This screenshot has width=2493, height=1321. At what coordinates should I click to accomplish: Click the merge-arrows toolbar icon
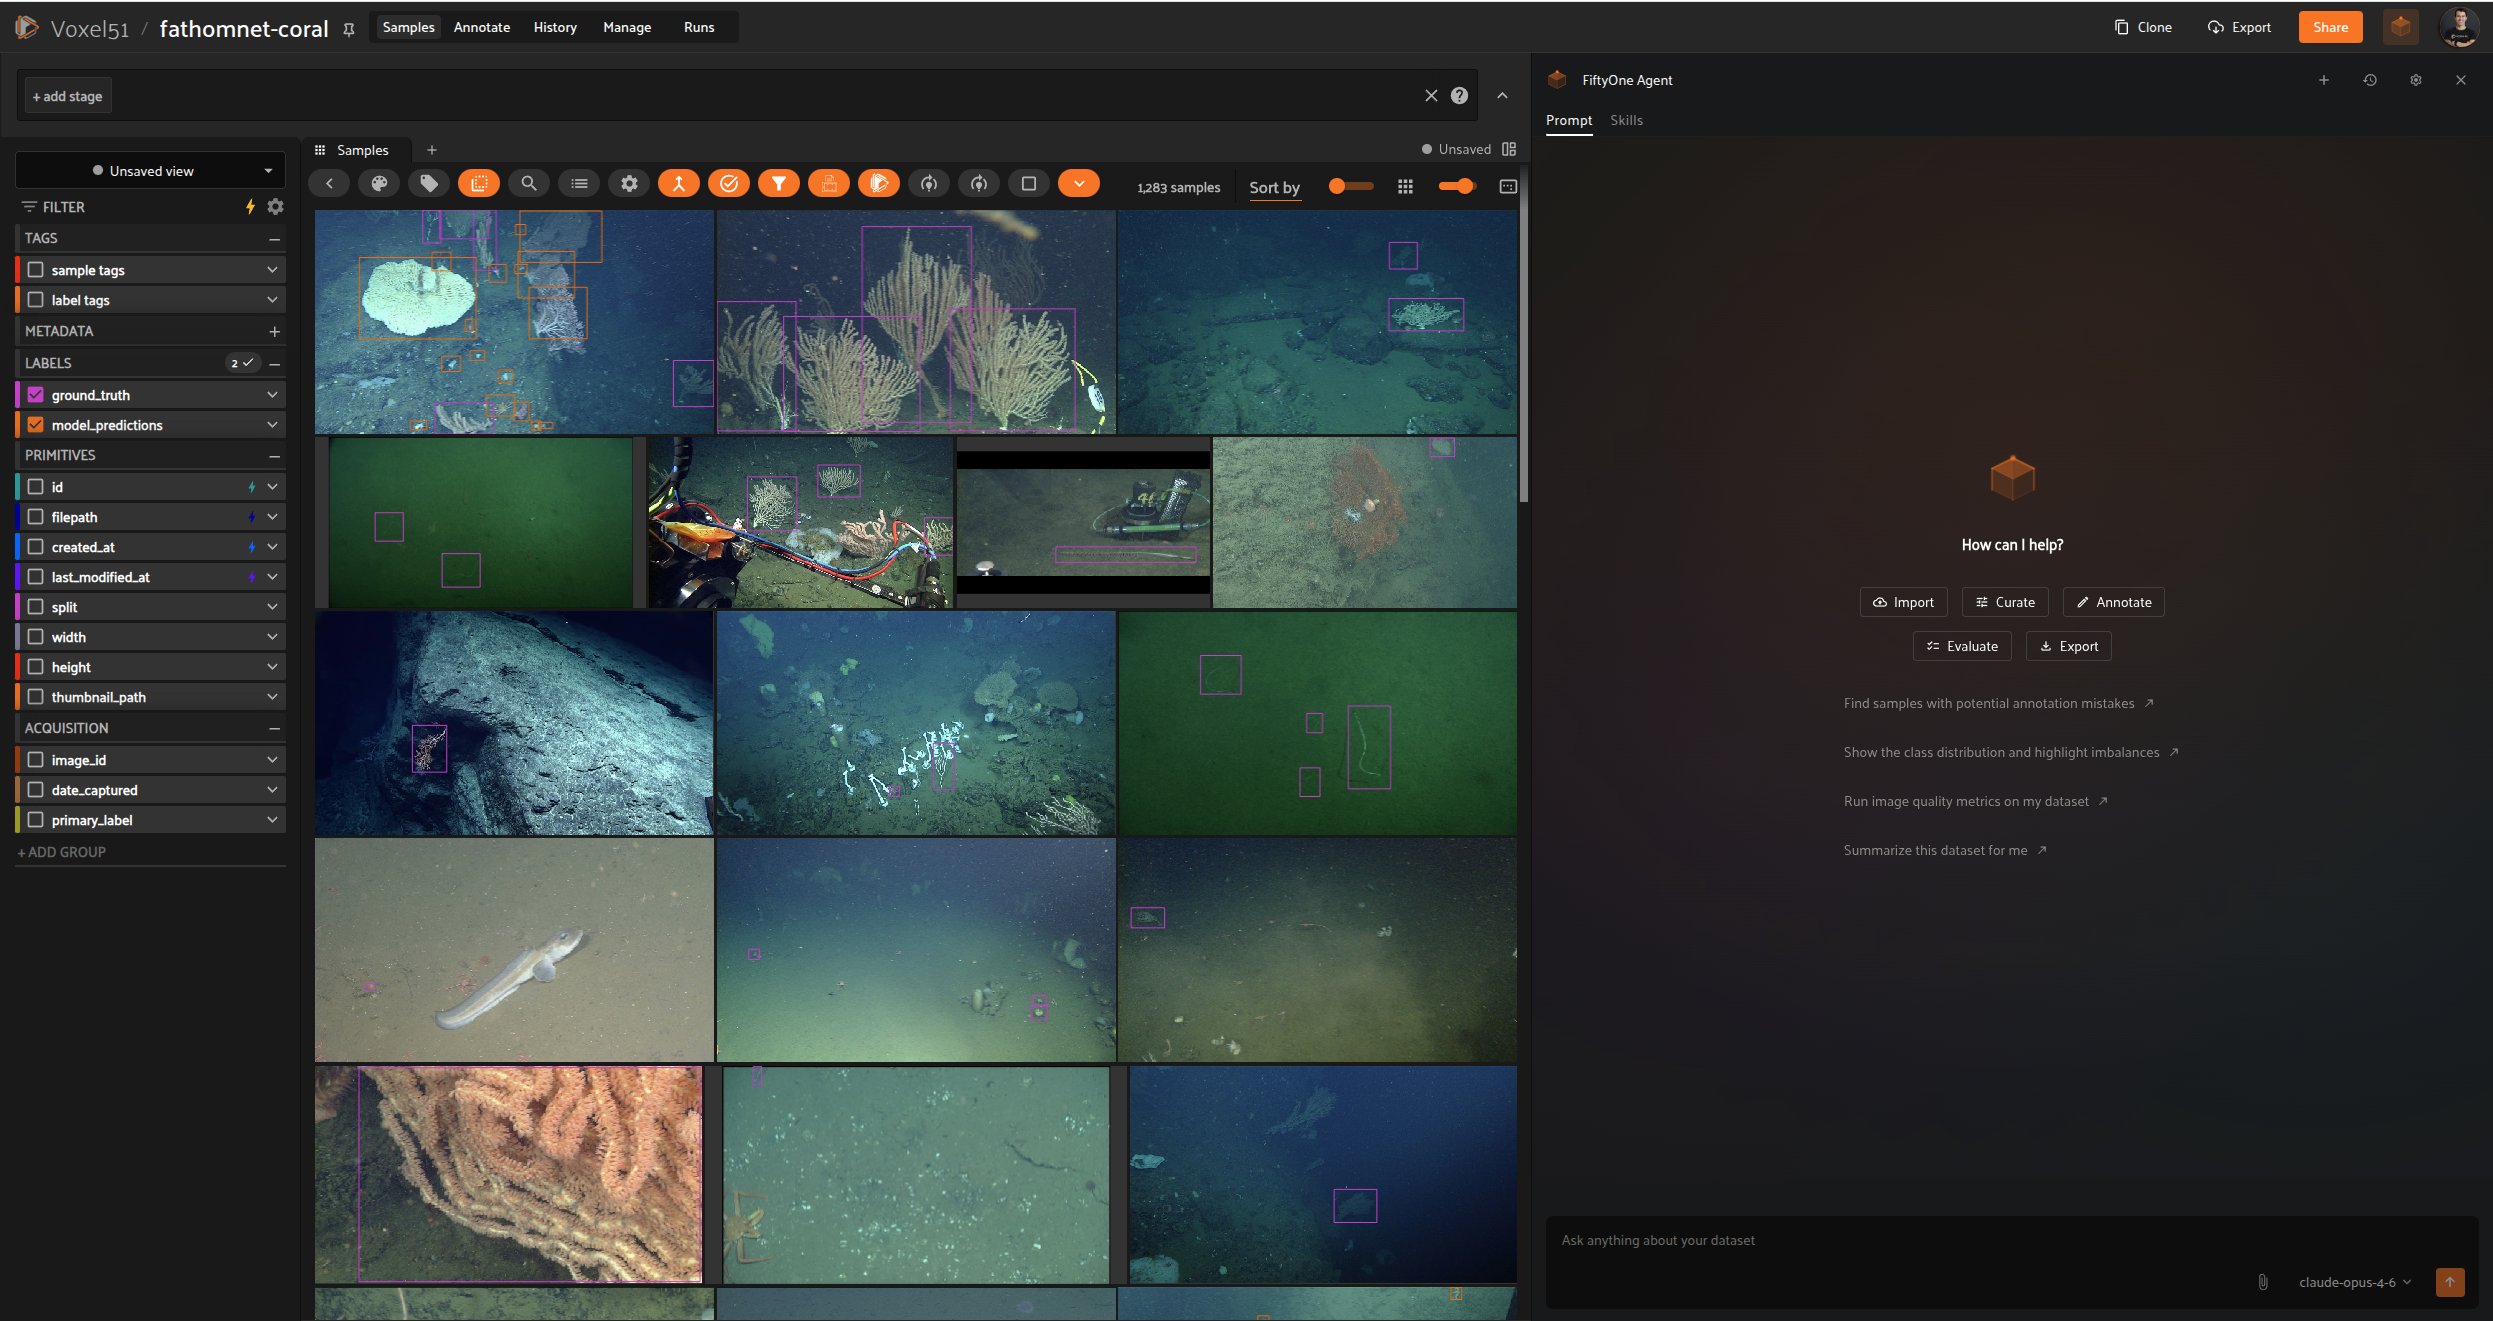[679, 183]
